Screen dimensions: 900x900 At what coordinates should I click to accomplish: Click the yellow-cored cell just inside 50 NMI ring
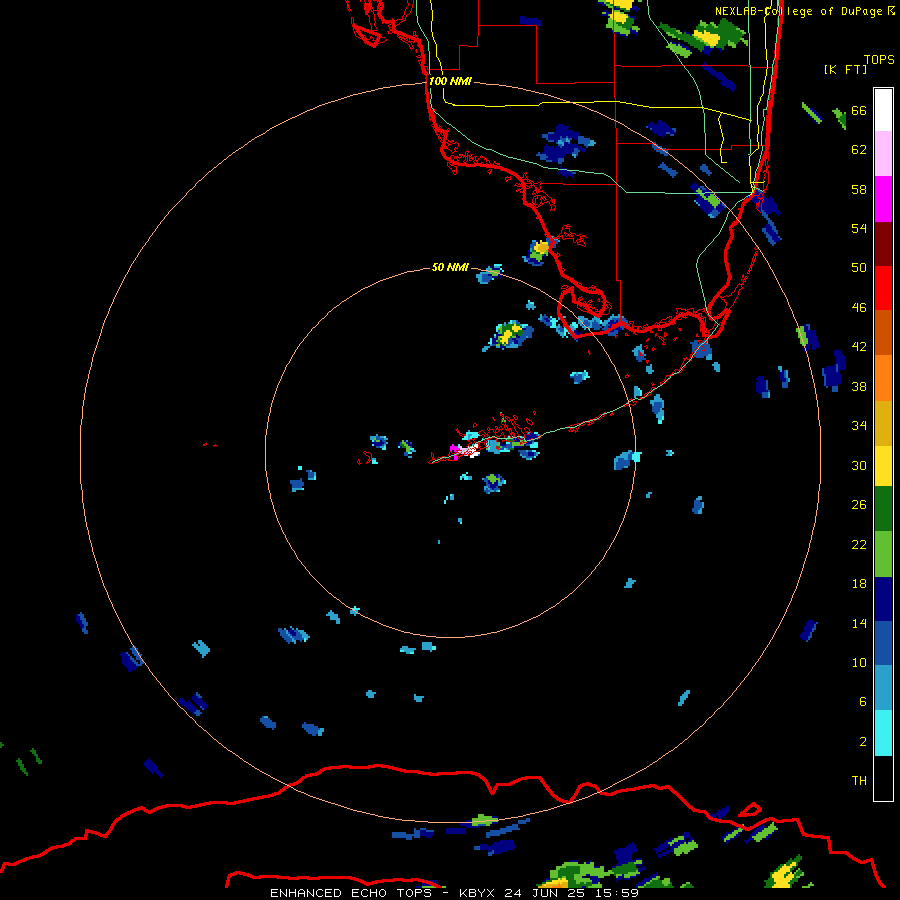(x=509, y=335)
